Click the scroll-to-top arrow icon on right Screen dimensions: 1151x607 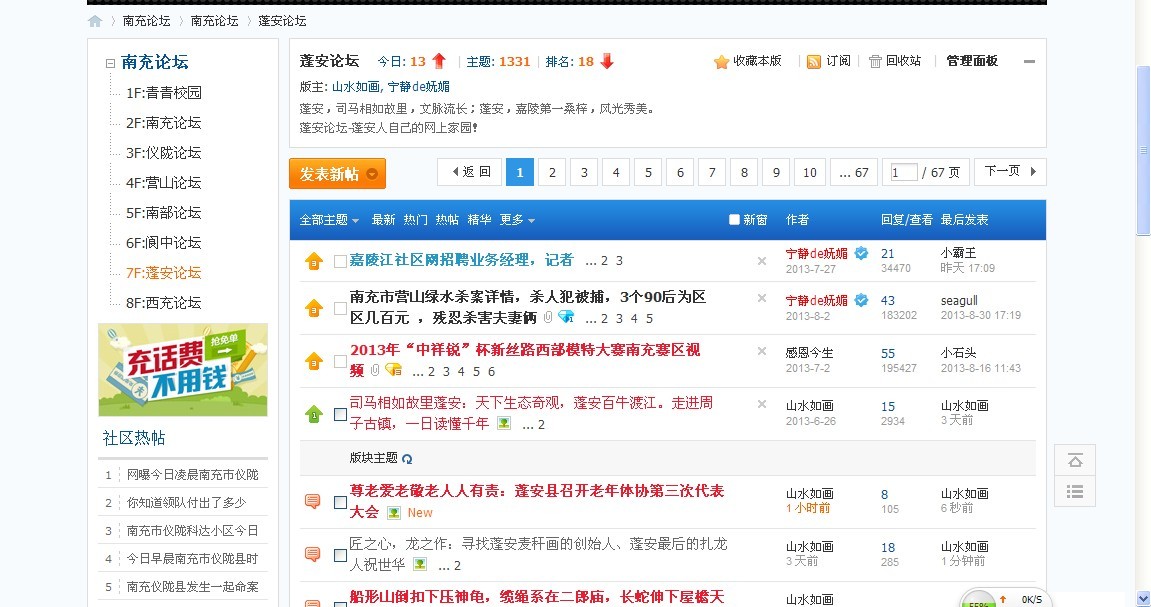point(1075,460)
